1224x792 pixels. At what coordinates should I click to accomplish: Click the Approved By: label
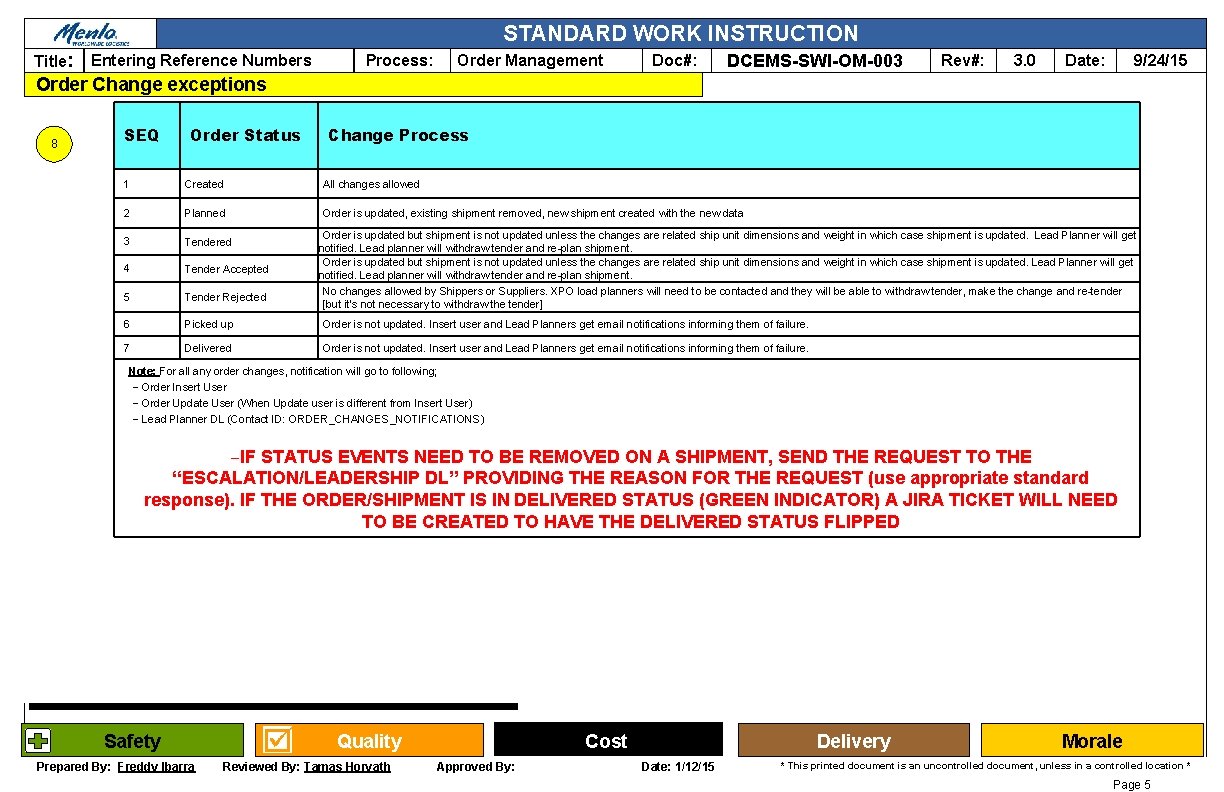(475, 767)
